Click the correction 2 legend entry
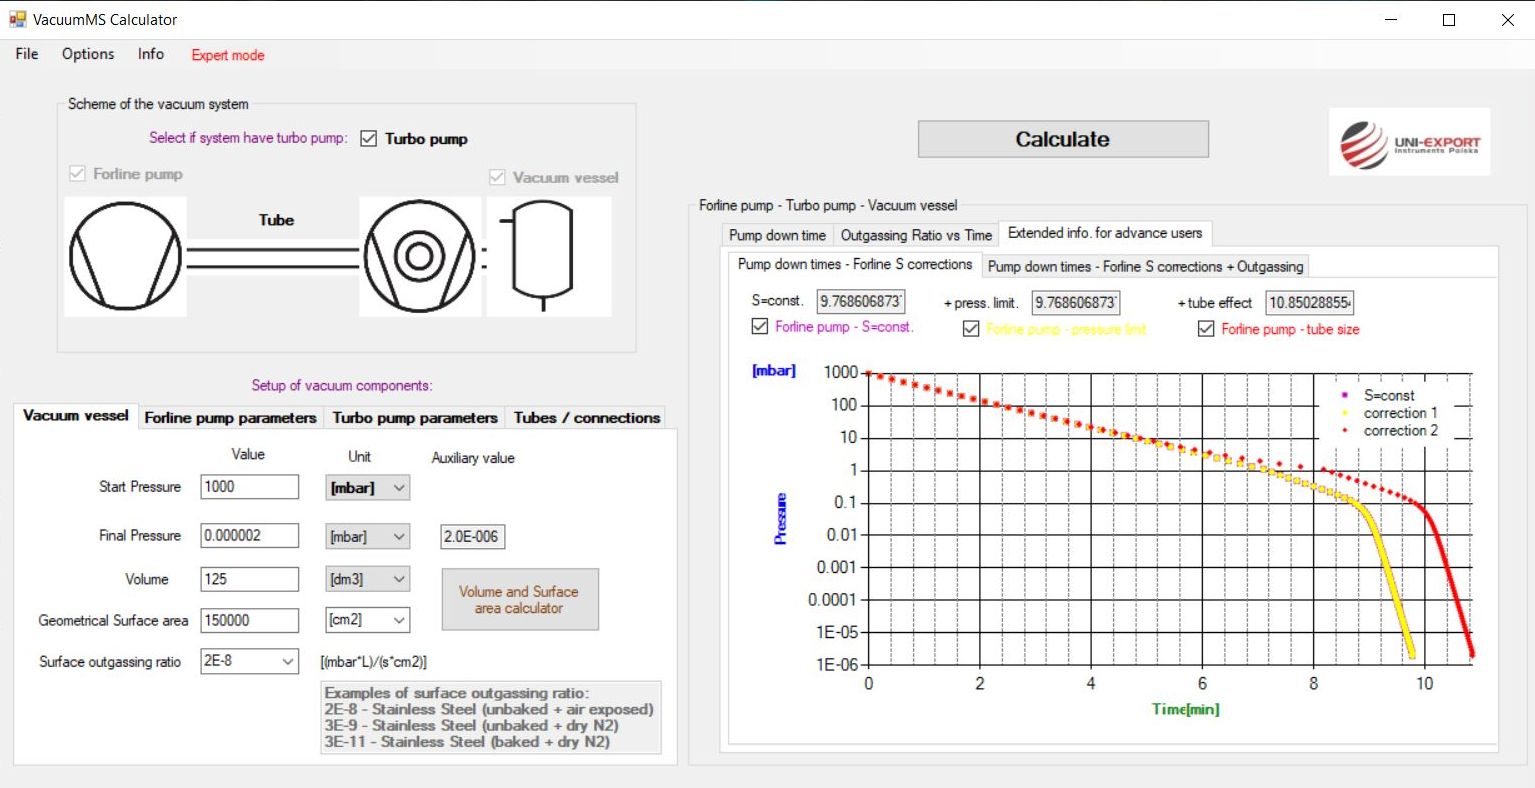 pyautogui.click(x=1400, y=430)
